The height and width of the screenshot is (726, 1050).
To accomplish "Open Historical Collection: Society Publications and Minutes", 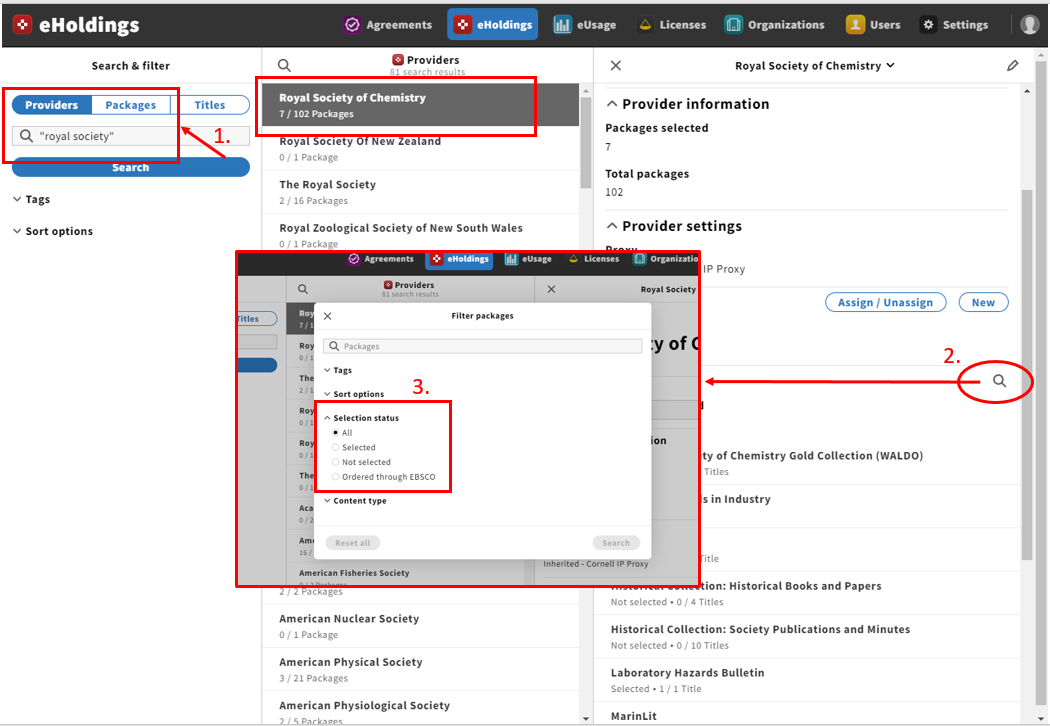I will click(x=807, y=637).
